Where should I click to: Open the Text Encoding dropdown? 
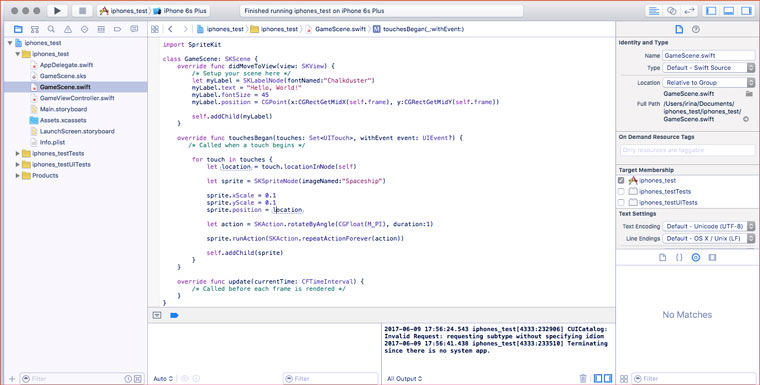click(x=709, y=226)
